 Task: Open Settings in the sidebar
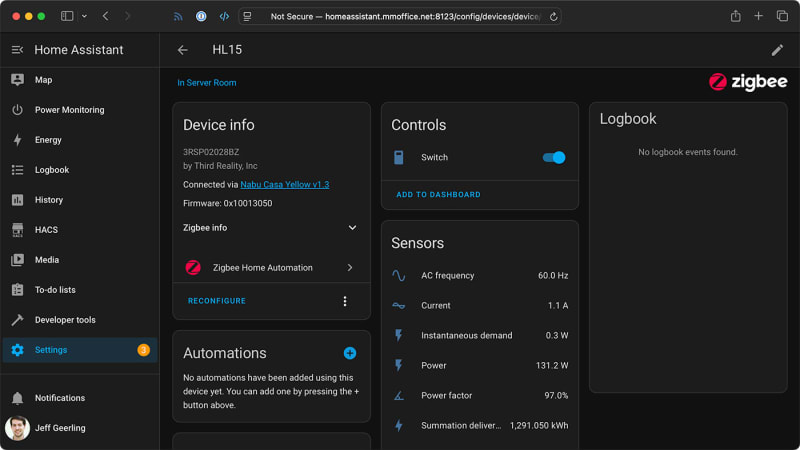[x=51, y=350]
